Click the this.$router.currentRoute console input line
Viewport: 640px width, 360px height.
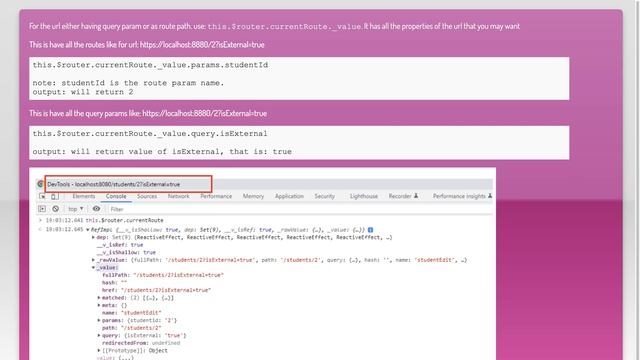pos(124,220)
